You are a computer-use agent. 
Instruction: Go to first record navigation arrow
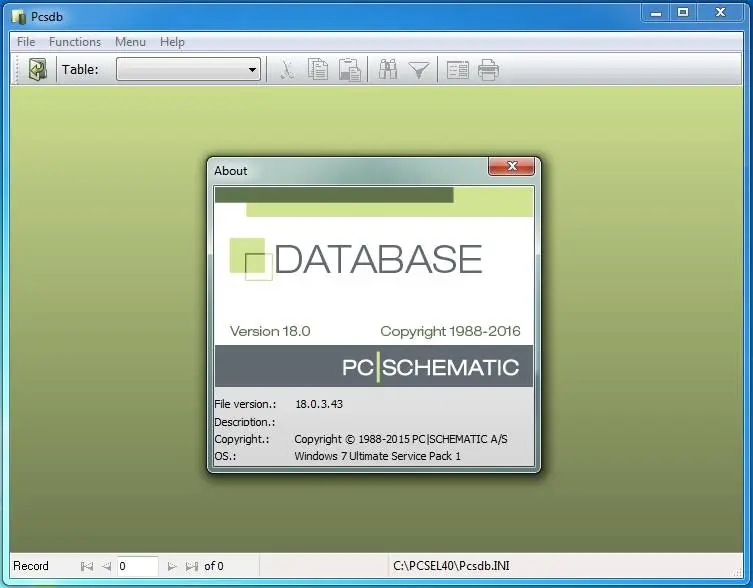tap(87, 566)
